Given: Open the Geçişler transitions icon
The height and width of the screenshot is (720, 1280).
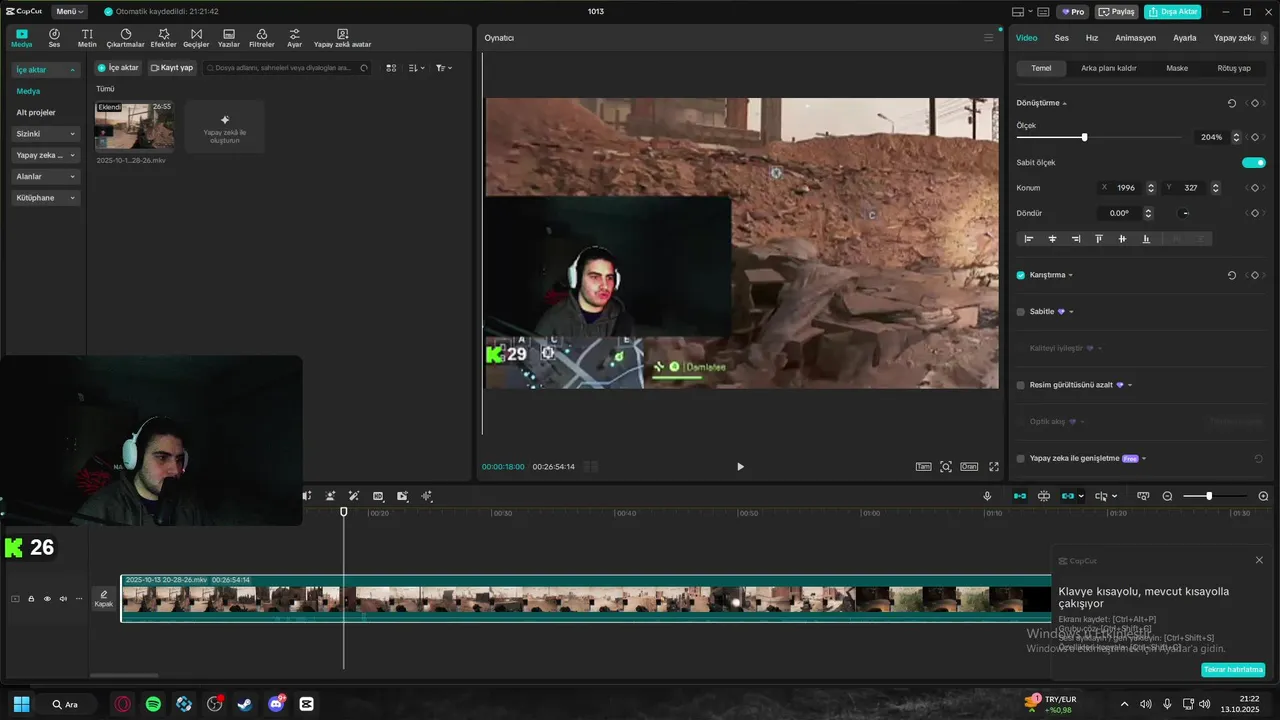Looking at the screenshot, I should coord(196,38).
